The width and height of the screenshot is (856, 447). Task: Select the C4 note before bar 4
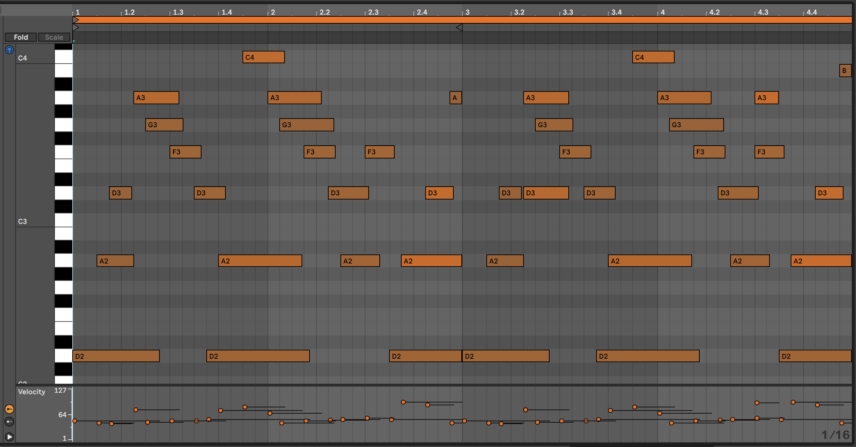tap(653, 57)
